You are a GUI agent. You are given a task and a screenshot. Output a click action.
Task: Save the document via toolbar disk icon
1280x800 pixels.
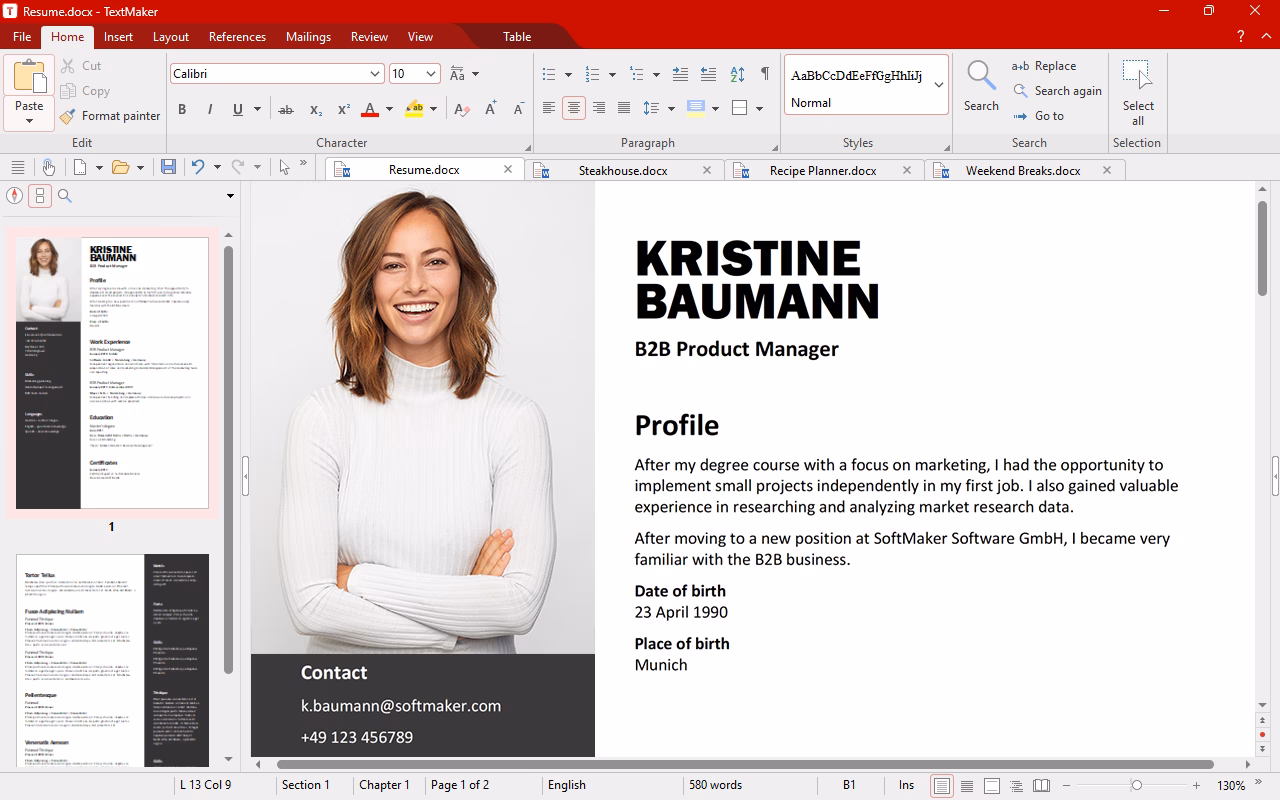coord(168,167)
